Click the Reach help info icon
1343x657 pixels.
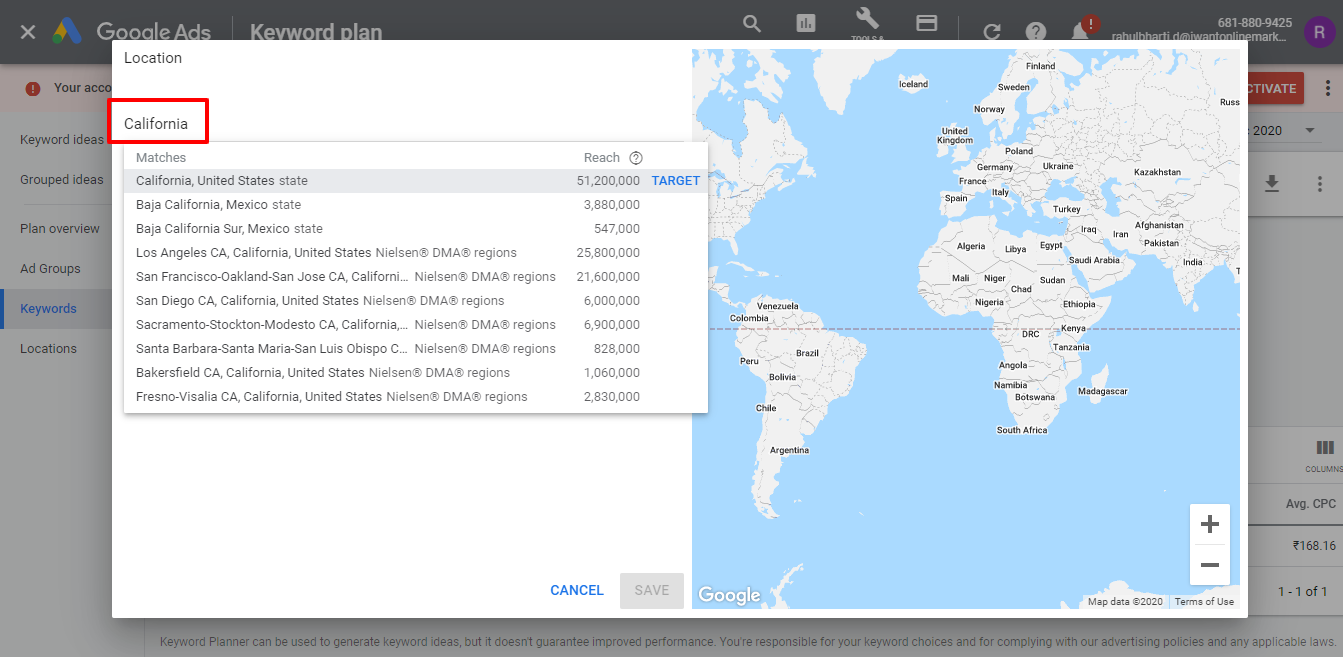[636, 158]
